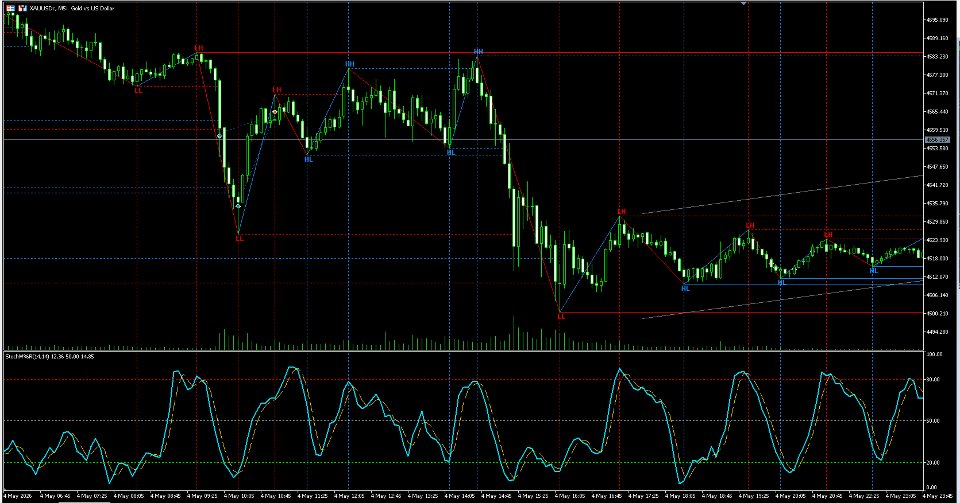This screenshot has width=960, height=503.
Task: Select the thick red resistance line at 4583.230
Action: pyautogui.click(x=560, y=53)
